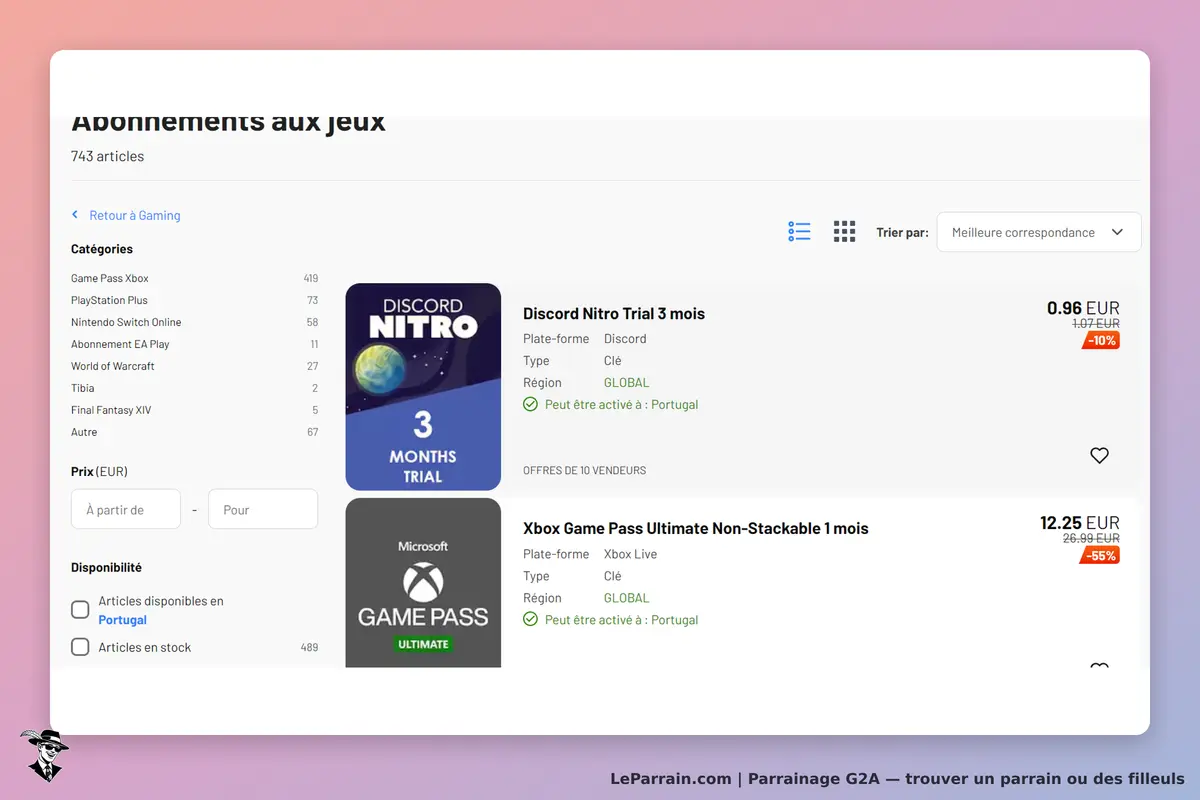Click GLOBAL region on Discord Nitro row

tap(627, 383)
